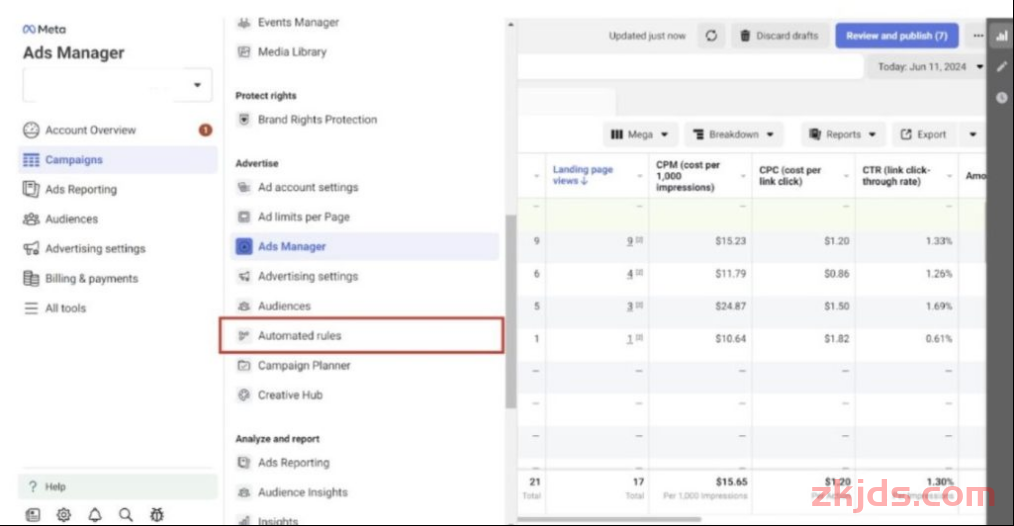Click the Creative Hub icon
The width and height of the screenshot is (1014, 526).
[x=244, y=395]
